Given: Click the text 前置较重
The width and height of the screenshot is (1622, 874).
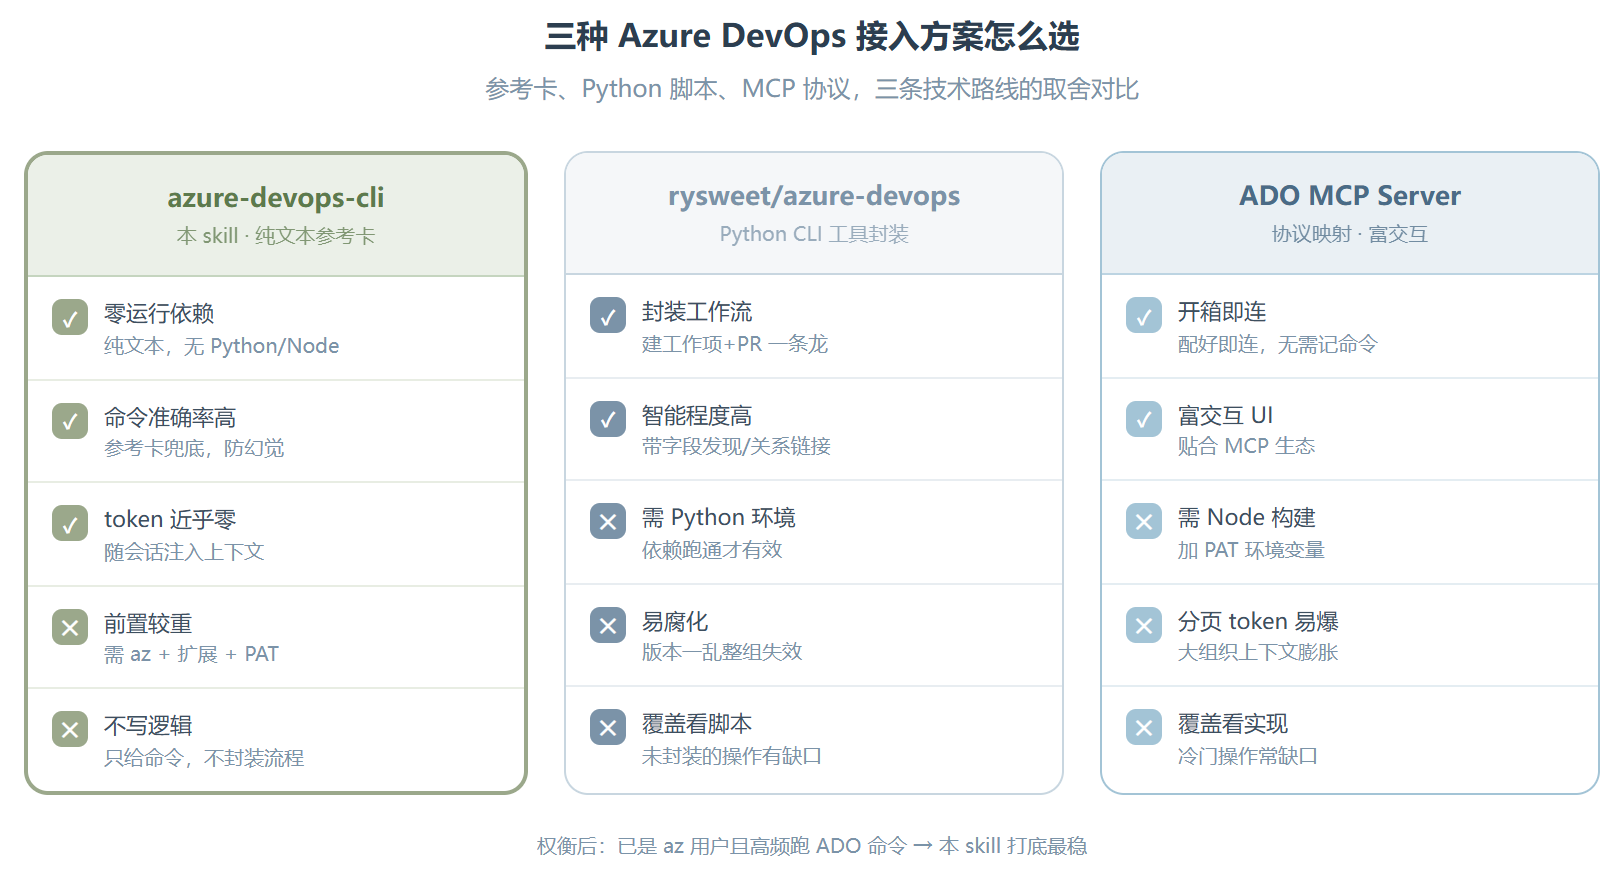Looking at the screenshot, I should tap(148, 624).
